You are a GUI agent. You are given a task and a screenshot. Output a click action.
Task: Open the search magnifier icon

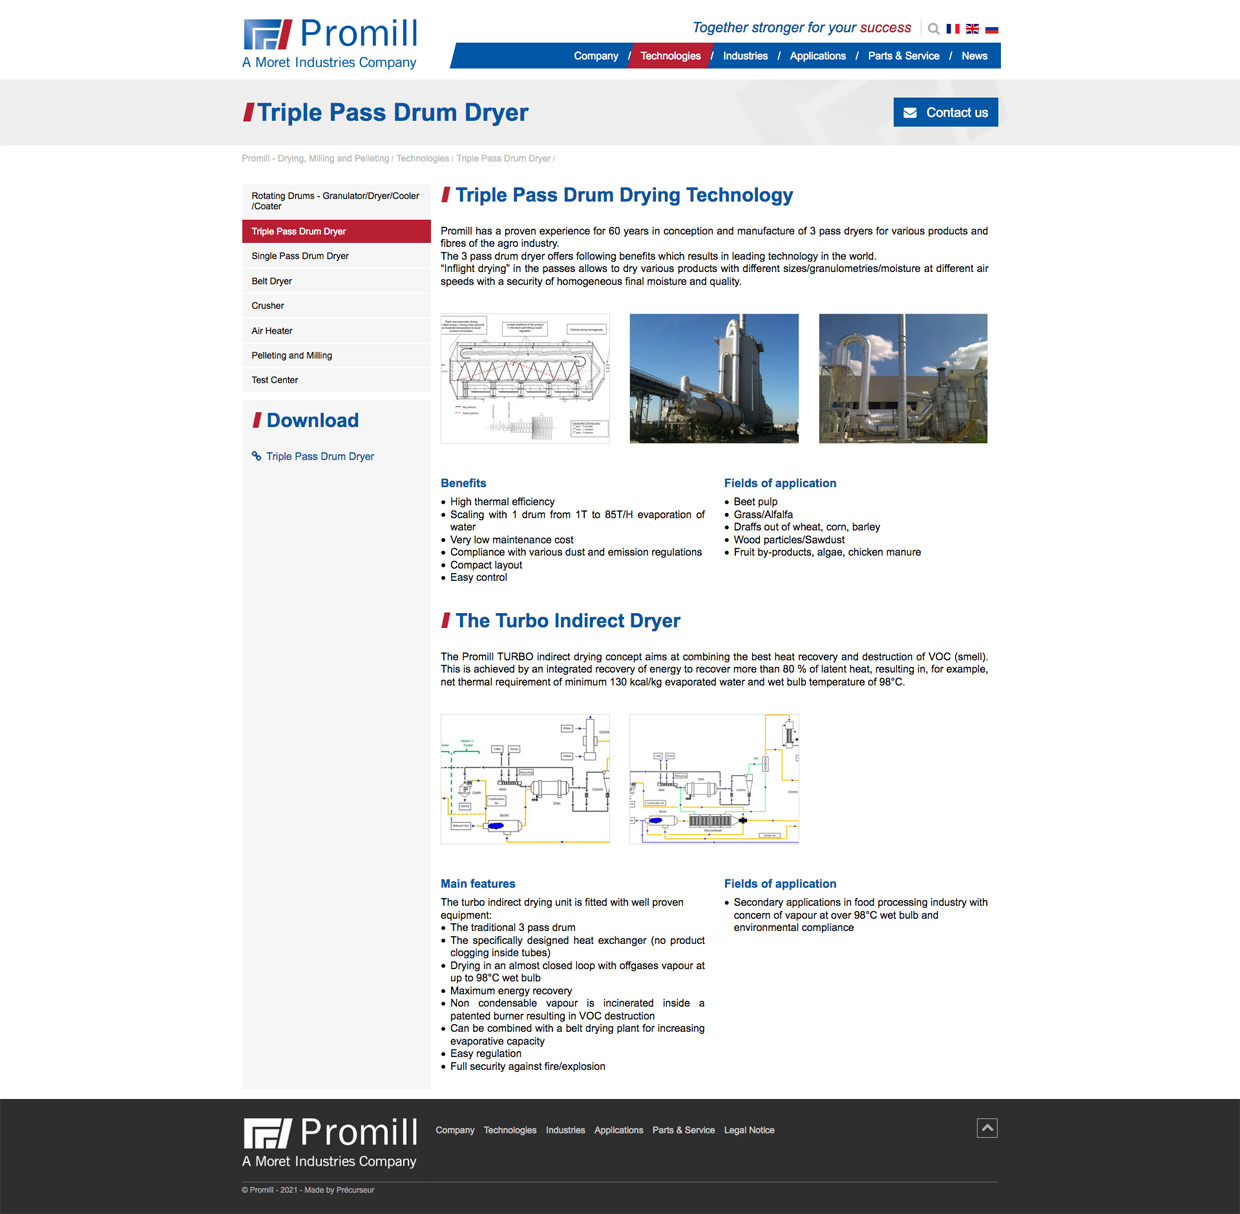click(933, 28)
